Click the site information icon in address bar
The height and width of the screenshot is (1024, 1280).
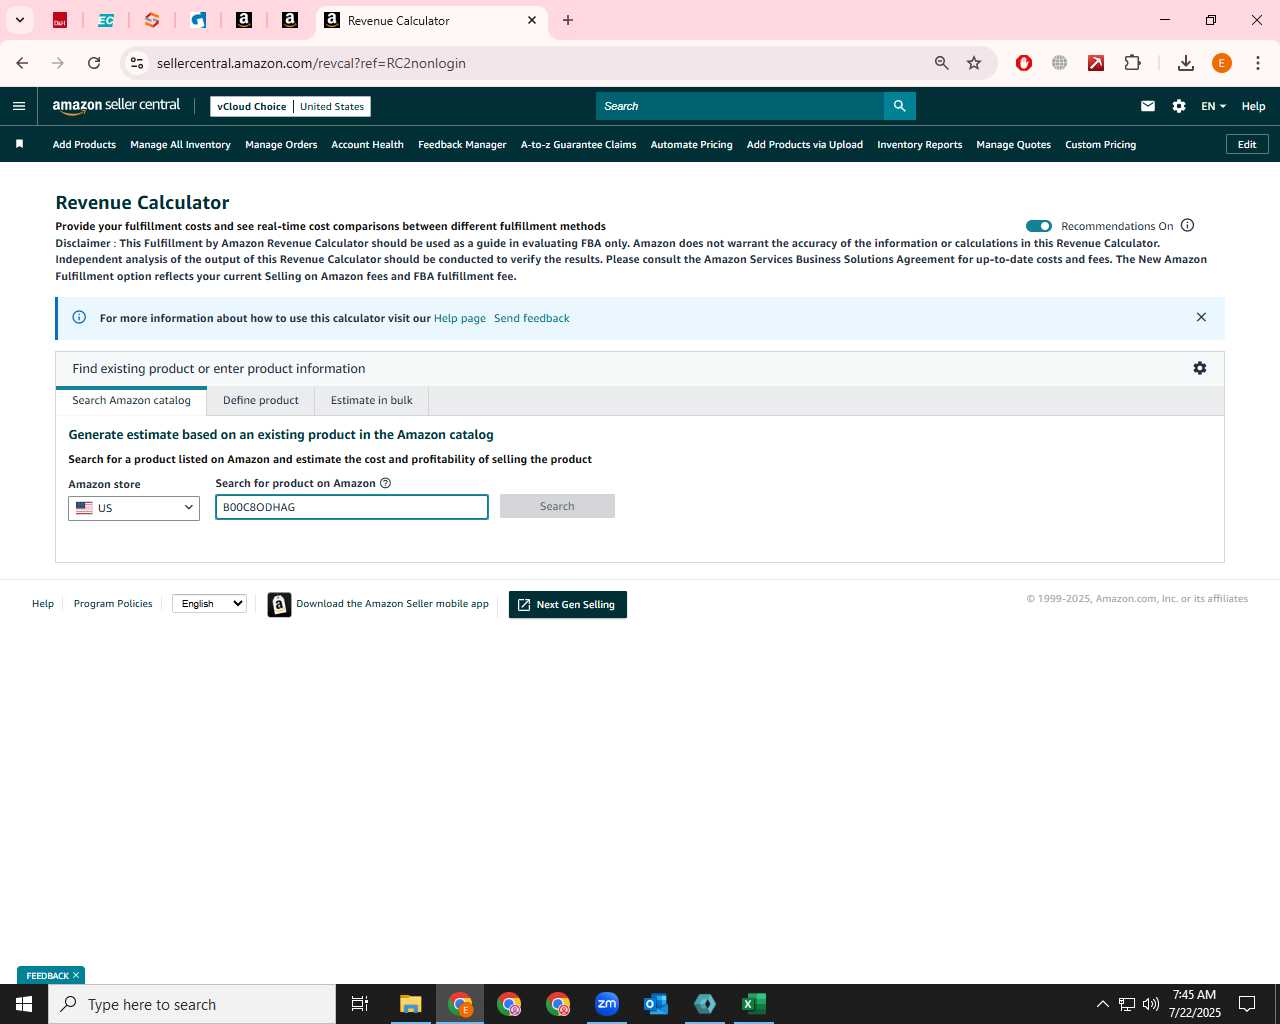coord(137,63)
